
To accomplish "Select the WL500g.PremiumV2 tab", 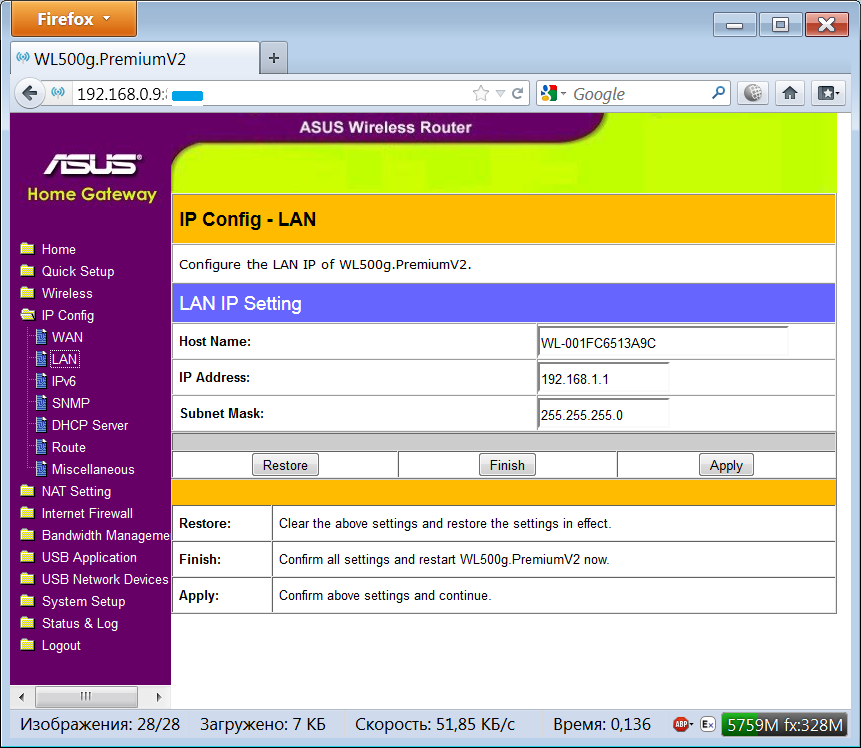I will pyautogui.click(x=135, y=58).
